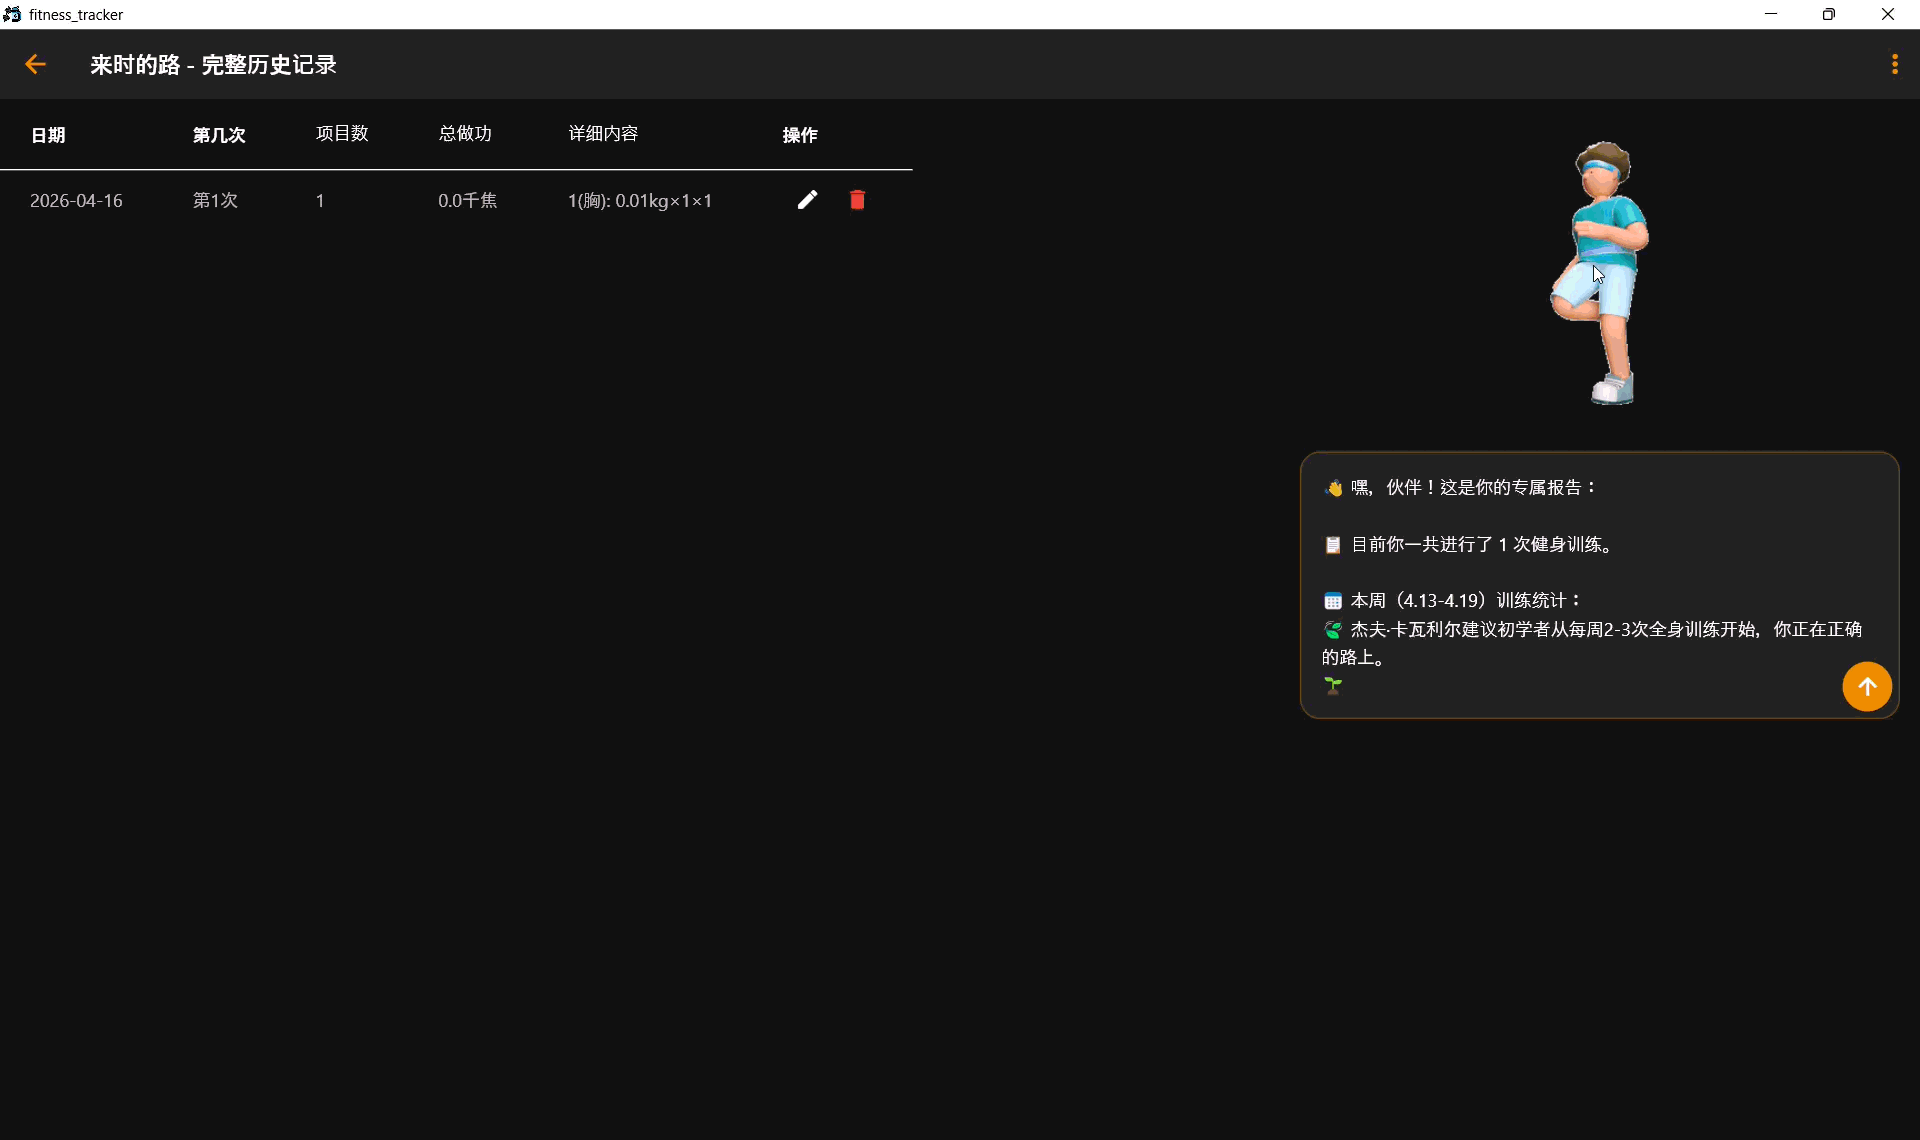The width and height of the screenshot is (1920, 1140).
Task: Select detail cell 1(胸): 0.01kg×1×1
Action: tap(640, 201)
